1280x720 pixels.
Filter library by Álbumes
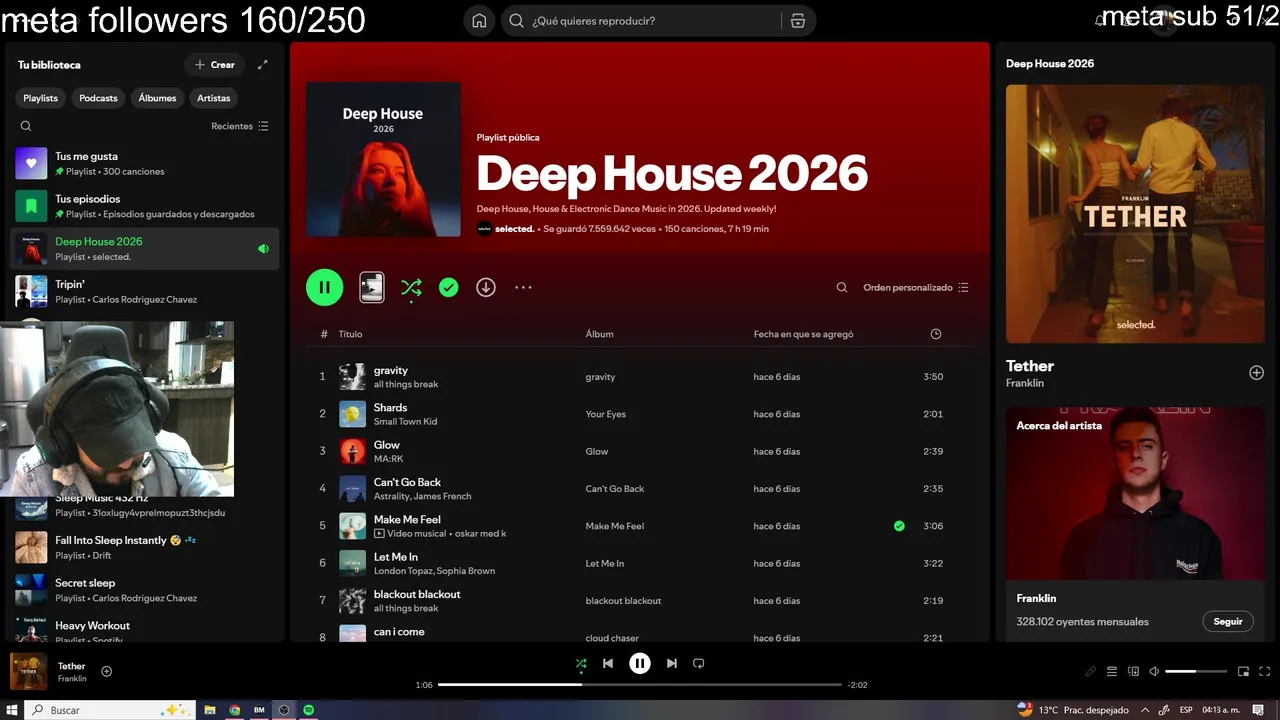(x=157, y=98)
